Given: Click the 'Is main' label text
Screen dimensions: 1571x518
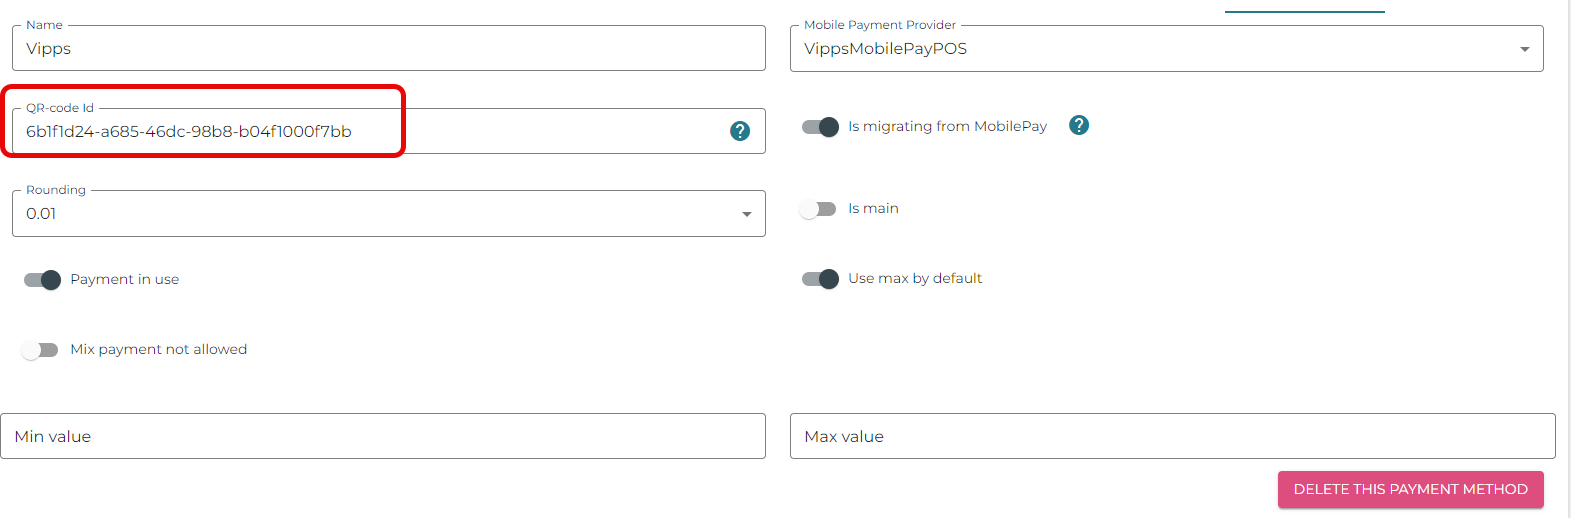Looking at the screenshot, I should click(x=873, y=209).
